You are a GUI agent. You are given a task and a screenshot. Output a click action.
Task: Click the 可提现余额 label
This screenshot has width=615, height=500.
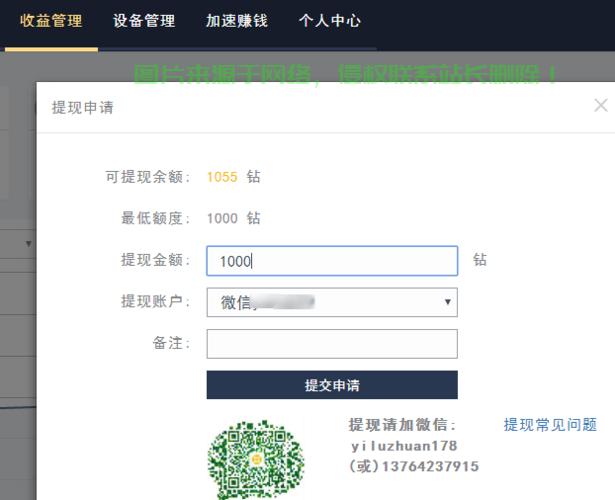[x=148, y=177]
